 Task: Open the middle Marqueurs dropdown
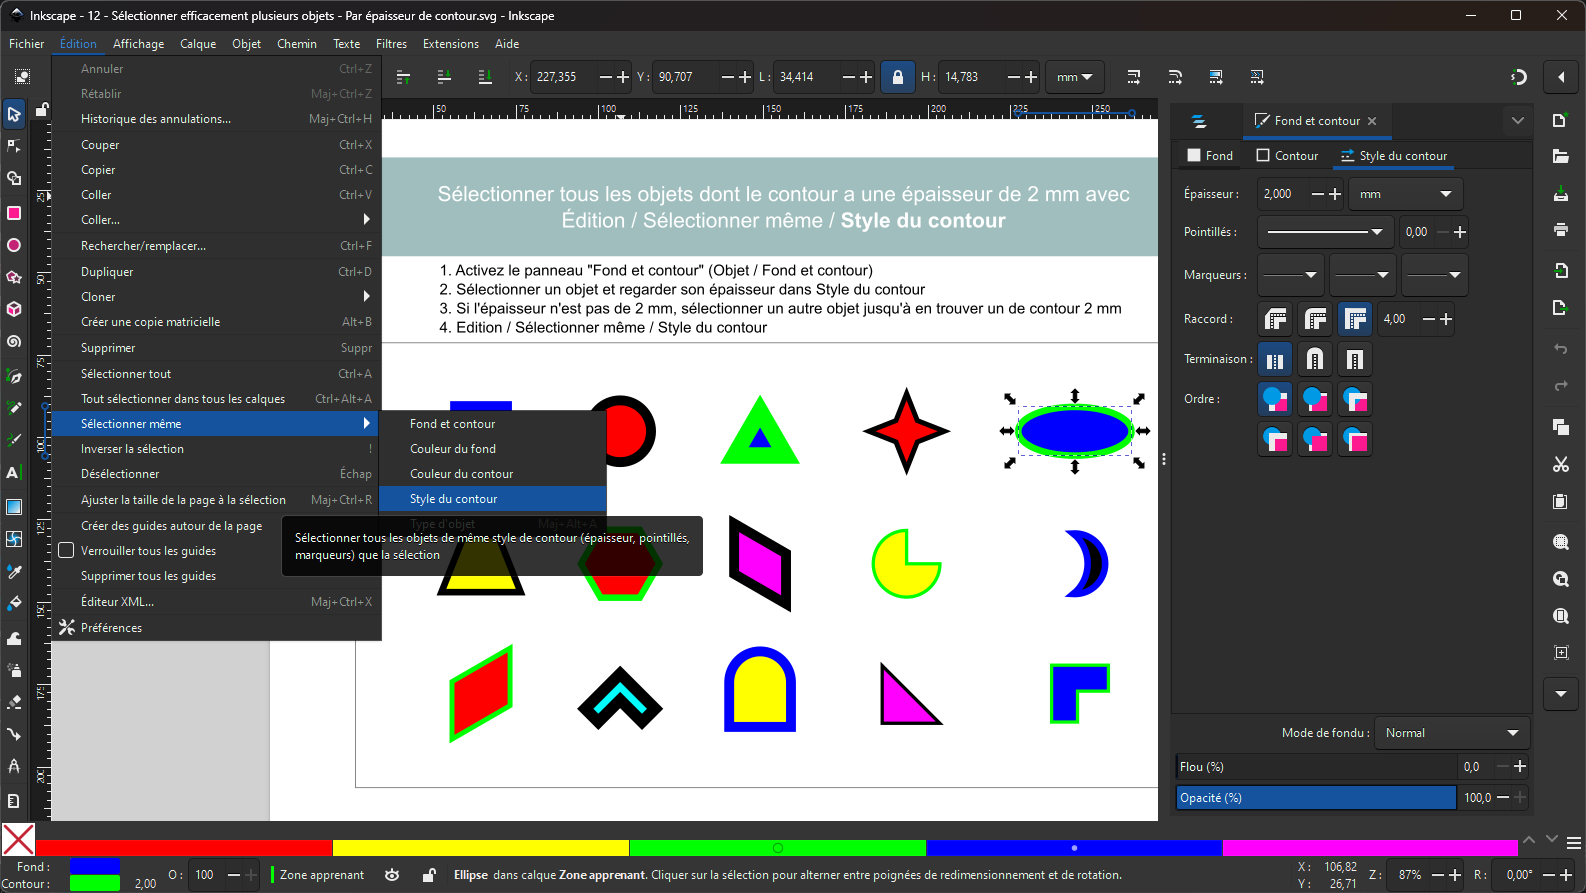tap(1362, 275)
